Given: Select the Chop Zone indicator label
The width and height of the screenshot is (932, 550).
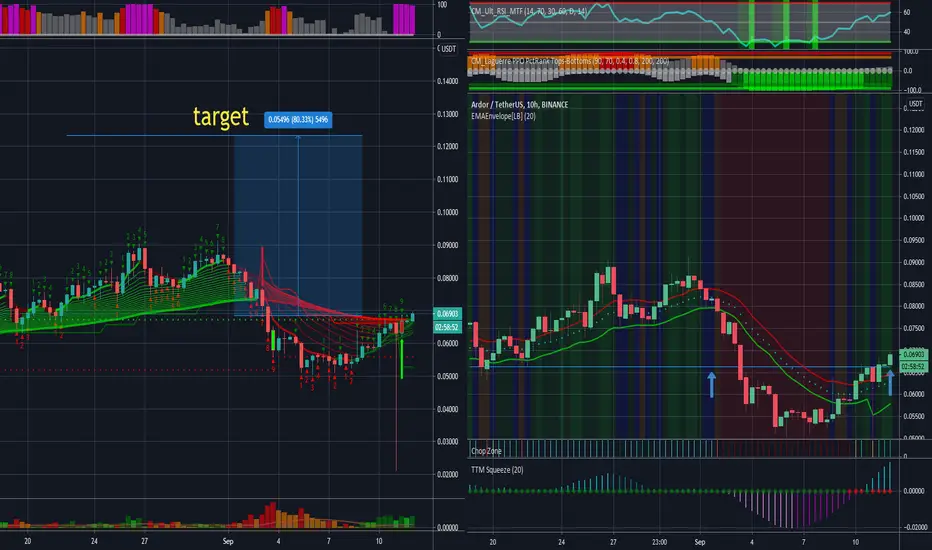Looking at the screenshot, I should coord(486,451).
